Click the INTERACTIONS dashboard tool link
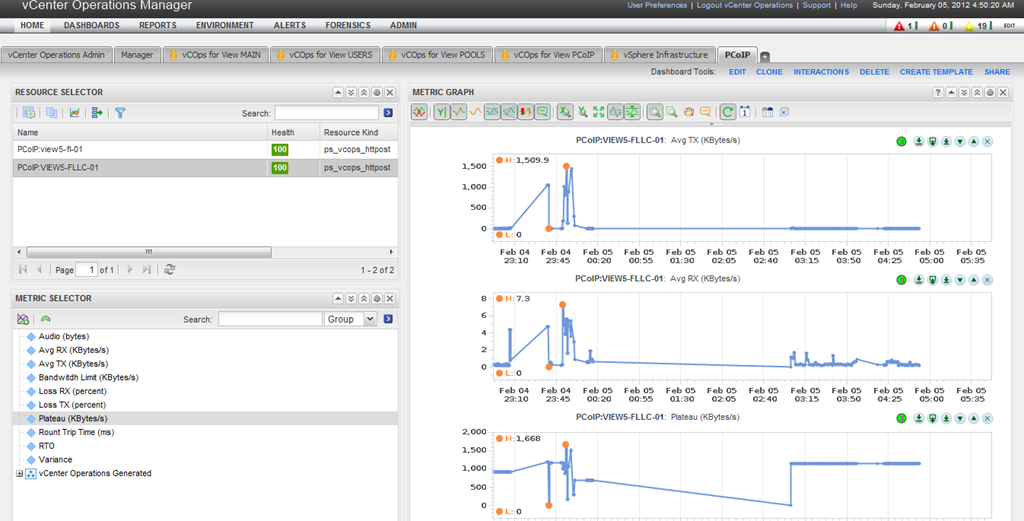The height and width of the screenshot is (521, 1024). [821, 72]
